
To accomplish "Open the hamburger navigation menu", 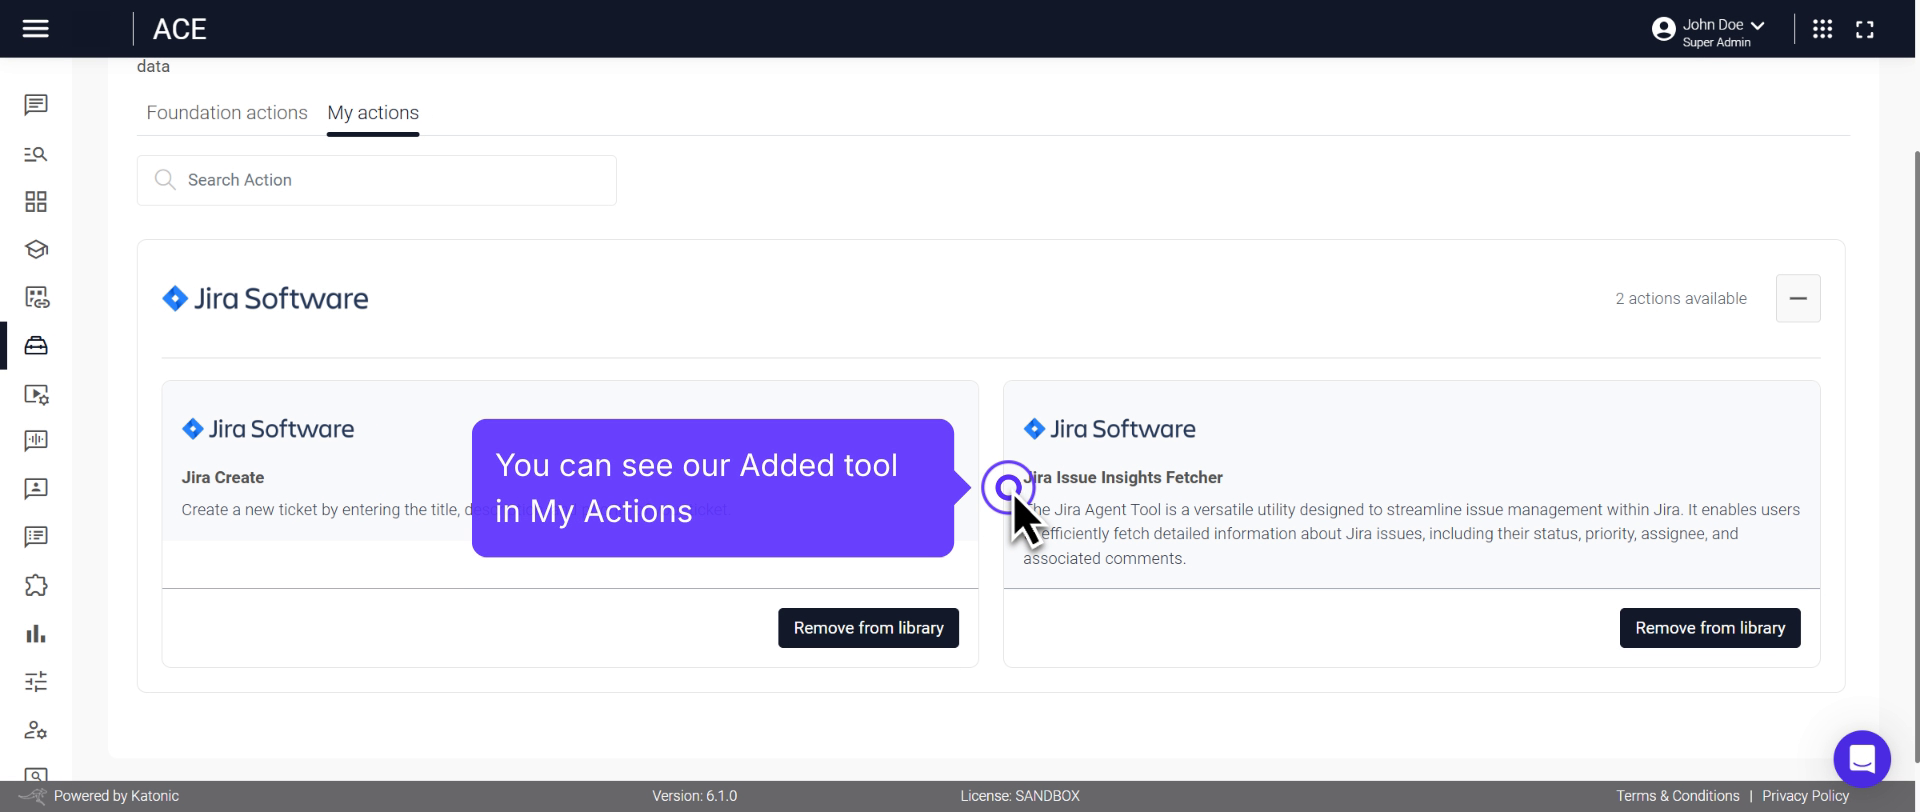I will tap(36, 29).
